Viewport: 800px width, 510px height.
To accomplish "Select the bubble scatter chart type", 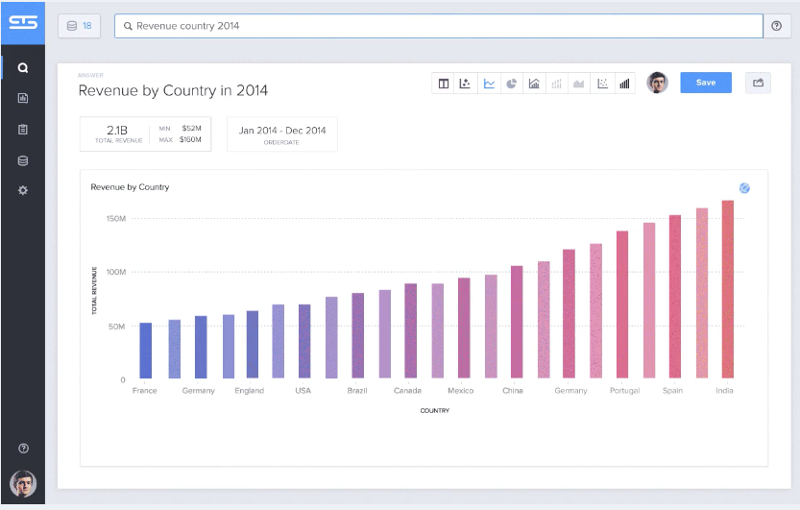I will tap(465, 84).
